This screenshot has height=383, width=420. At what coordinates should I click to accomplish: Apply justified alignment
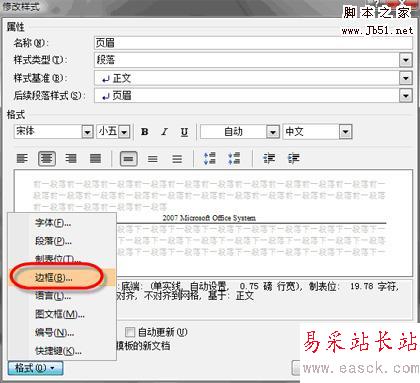click(x=95, y=159)
